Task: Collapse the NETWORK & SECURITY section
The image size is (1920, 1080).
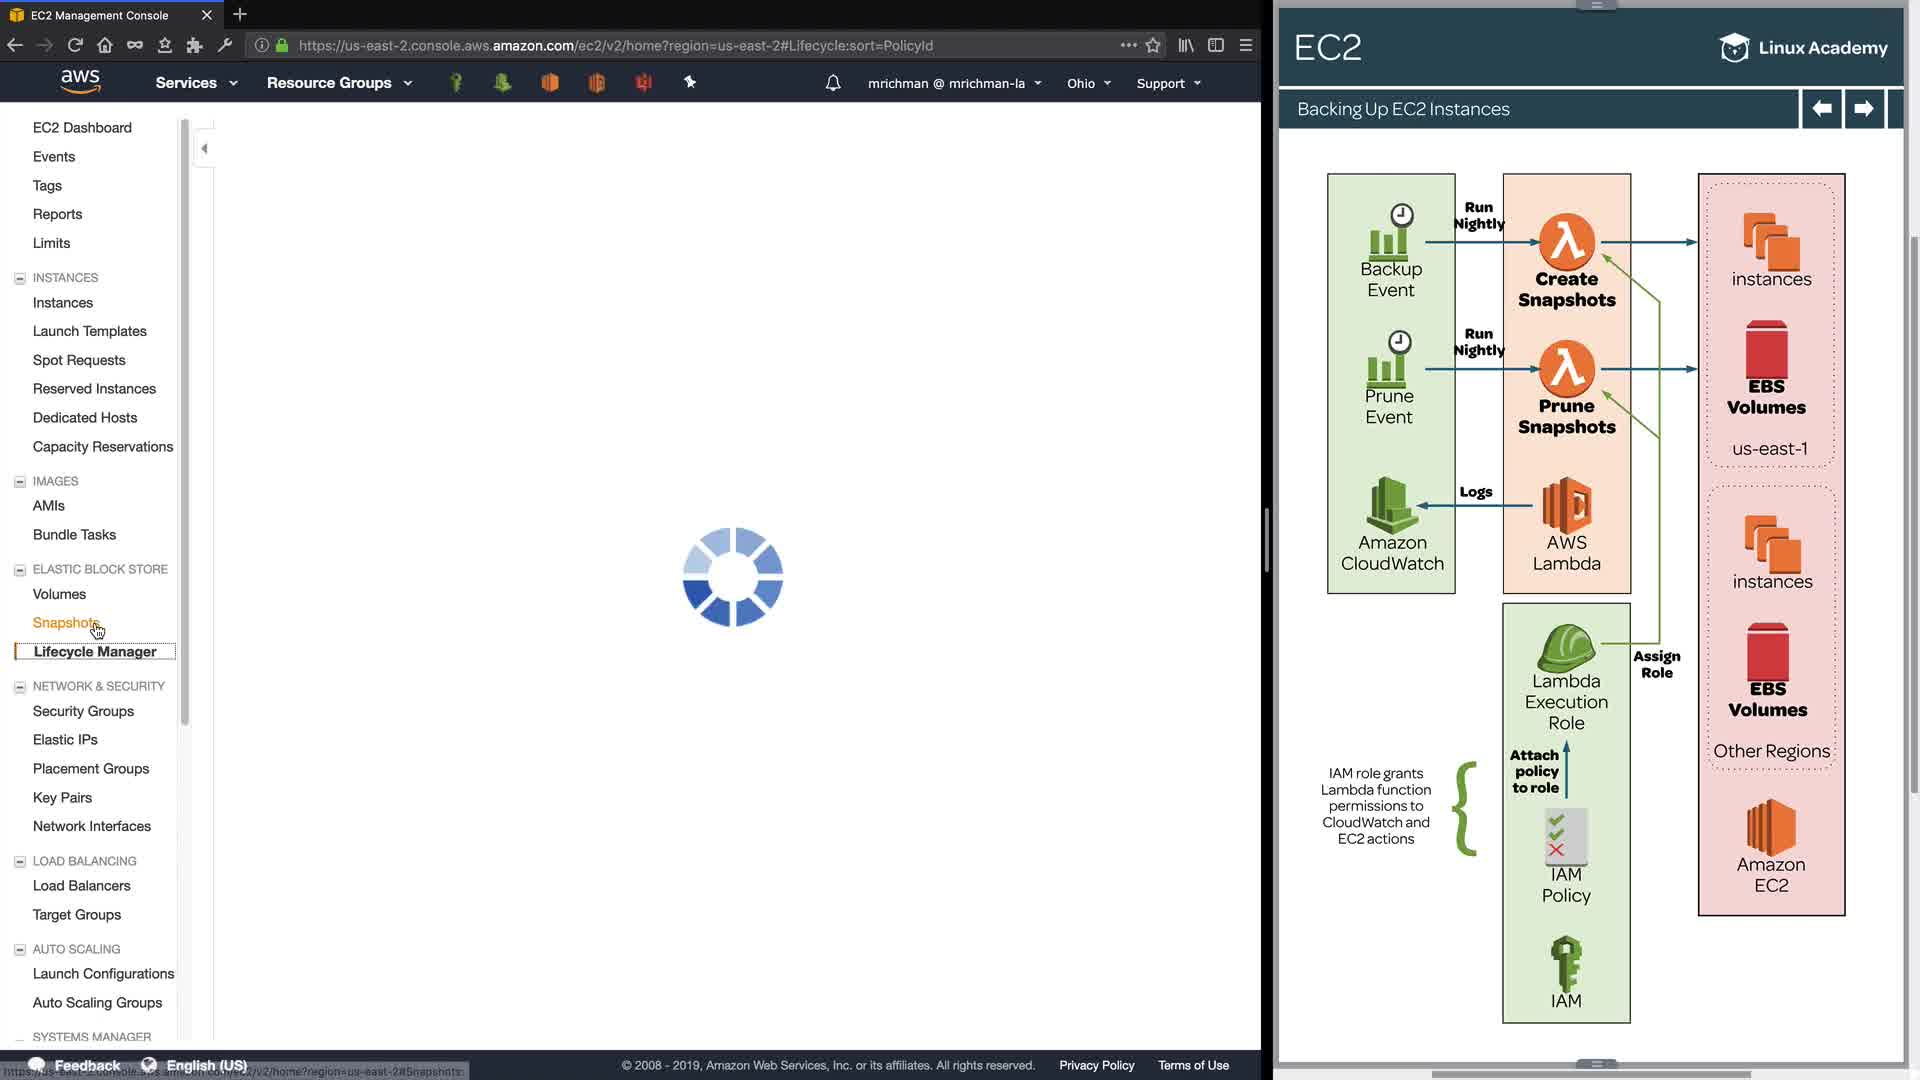Action: coord(19,687)
